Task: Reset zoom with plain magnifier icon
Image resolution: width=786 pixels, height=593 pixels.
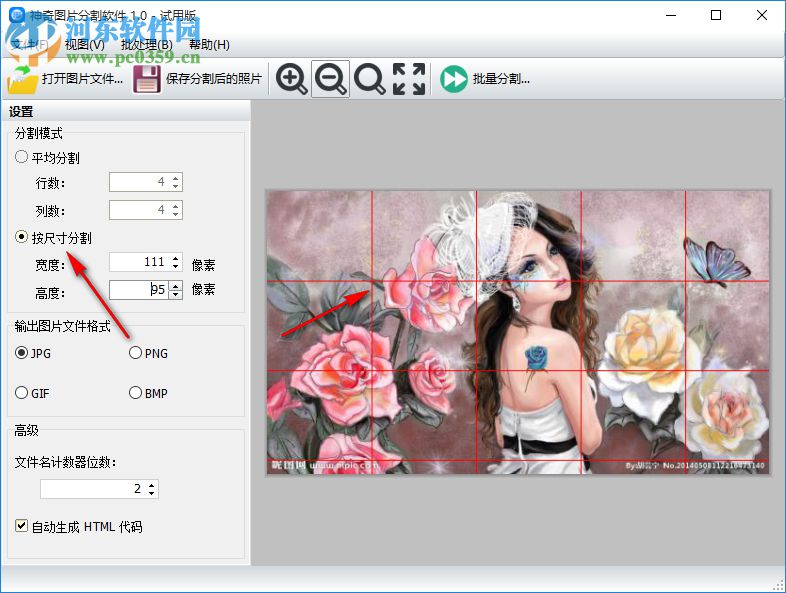Action: point(369,79)
